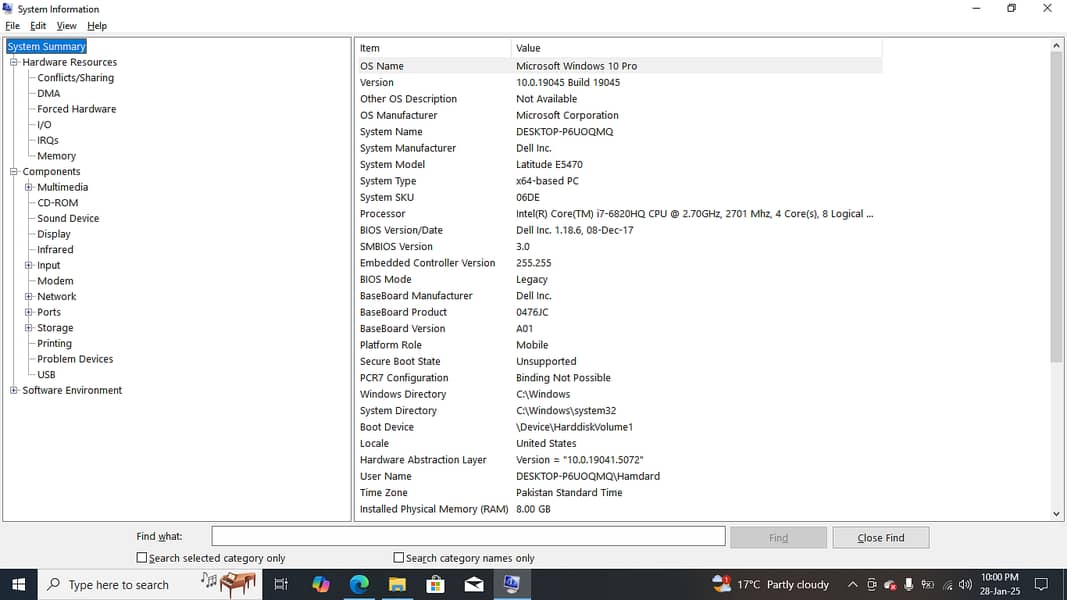Click the Copilot icon on the taskbar
Image resolution: width=1067 pixels, height=600 pixels.
[x=321, y=585]
